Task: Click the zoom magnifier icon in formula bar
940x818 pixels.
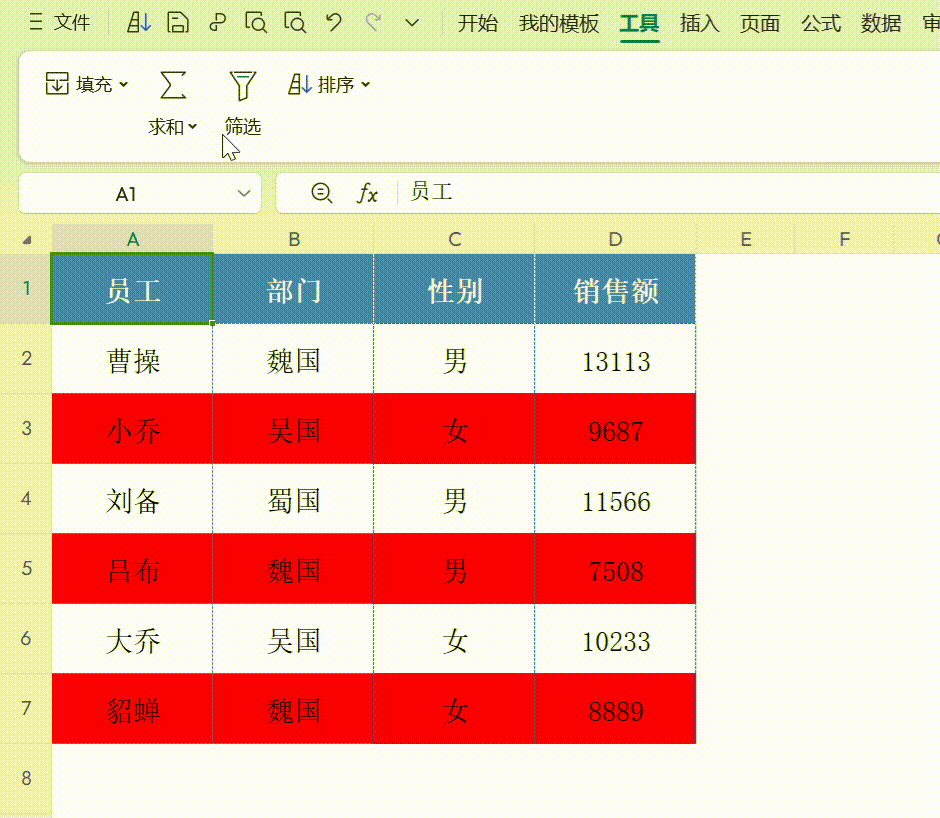Action: (322, 193)
